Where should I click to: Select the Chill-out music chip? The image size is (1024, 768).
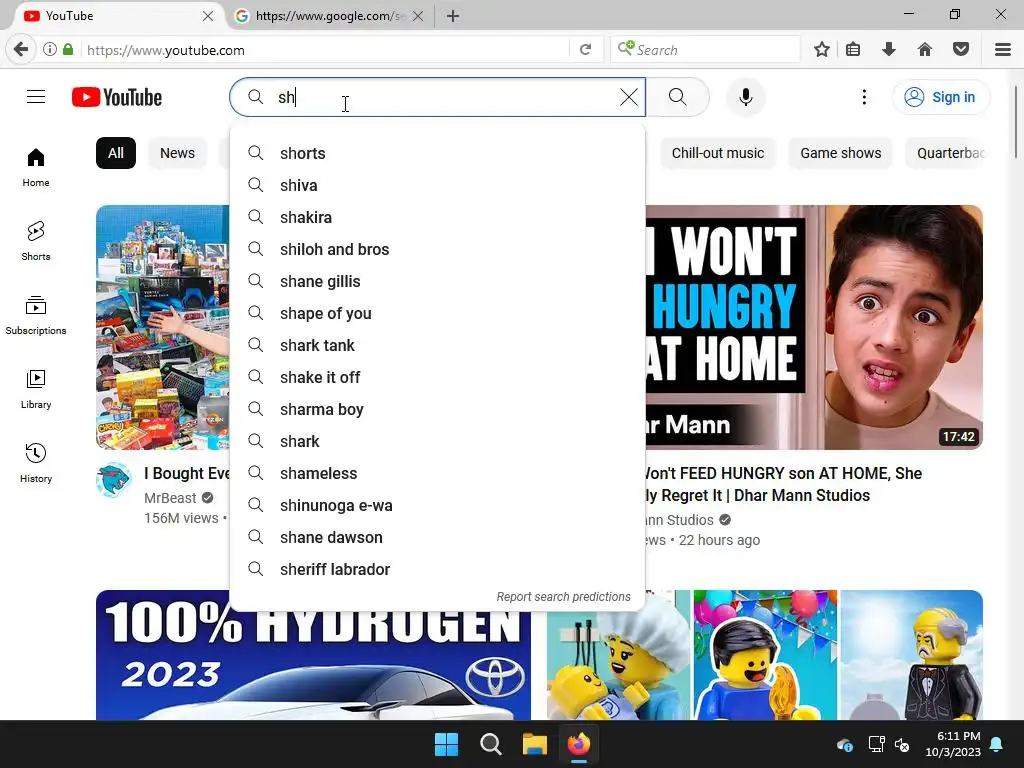pos(718,153)
